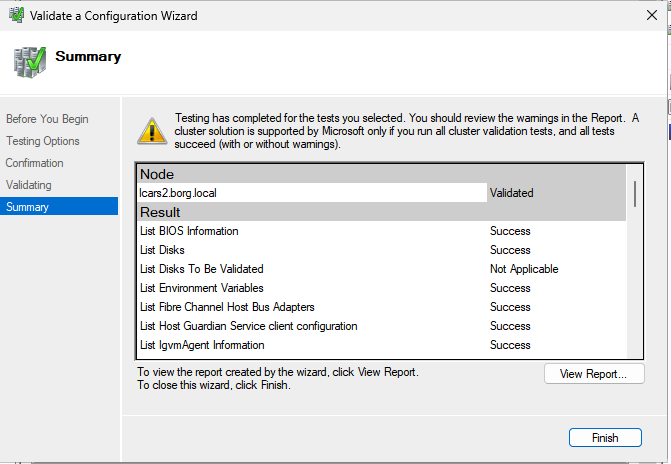The image size is (671, 464).
Task: Click Success status for List BIOS Information
Action: click(510, 231)
